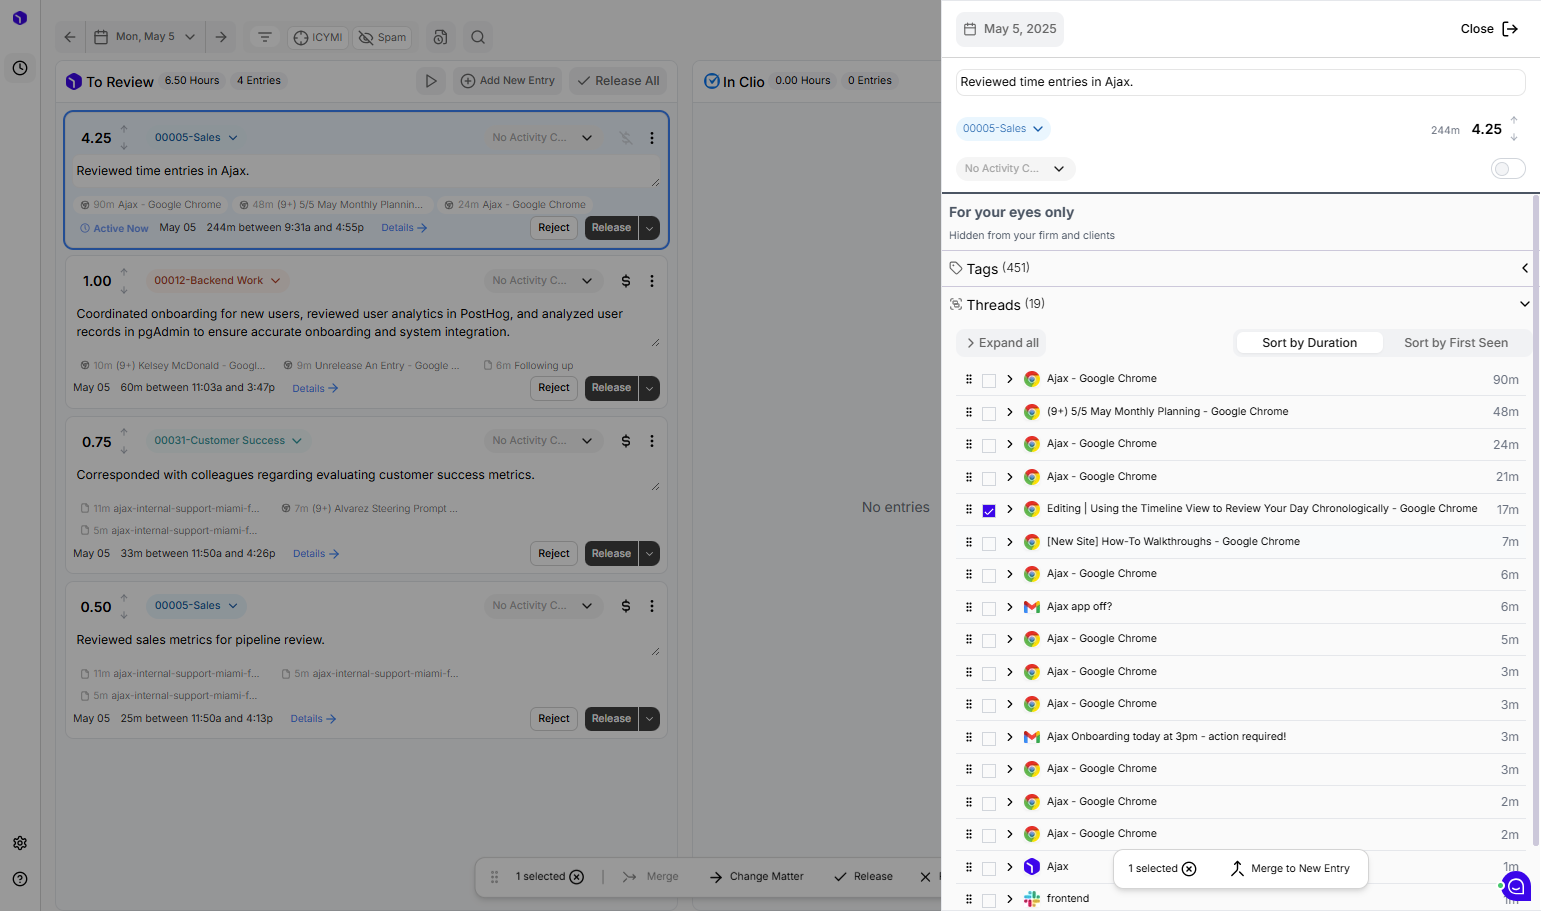Click Expand all threads button
The image size is (1541, 911).
[1002, 343]
